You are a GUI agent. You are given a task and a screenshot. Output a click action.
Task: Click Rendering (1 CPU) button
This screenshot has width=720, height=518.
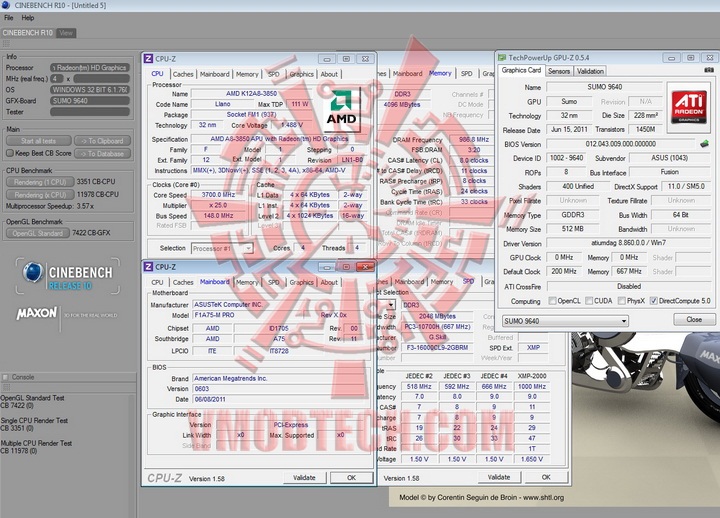coord(40,182)
